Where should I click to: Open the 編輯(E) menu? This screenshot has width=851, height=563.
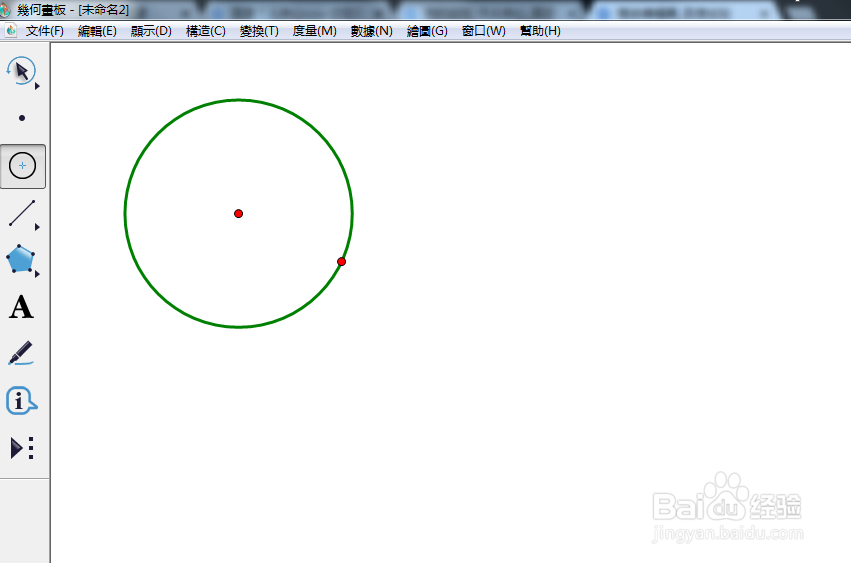tap(97, 31)
